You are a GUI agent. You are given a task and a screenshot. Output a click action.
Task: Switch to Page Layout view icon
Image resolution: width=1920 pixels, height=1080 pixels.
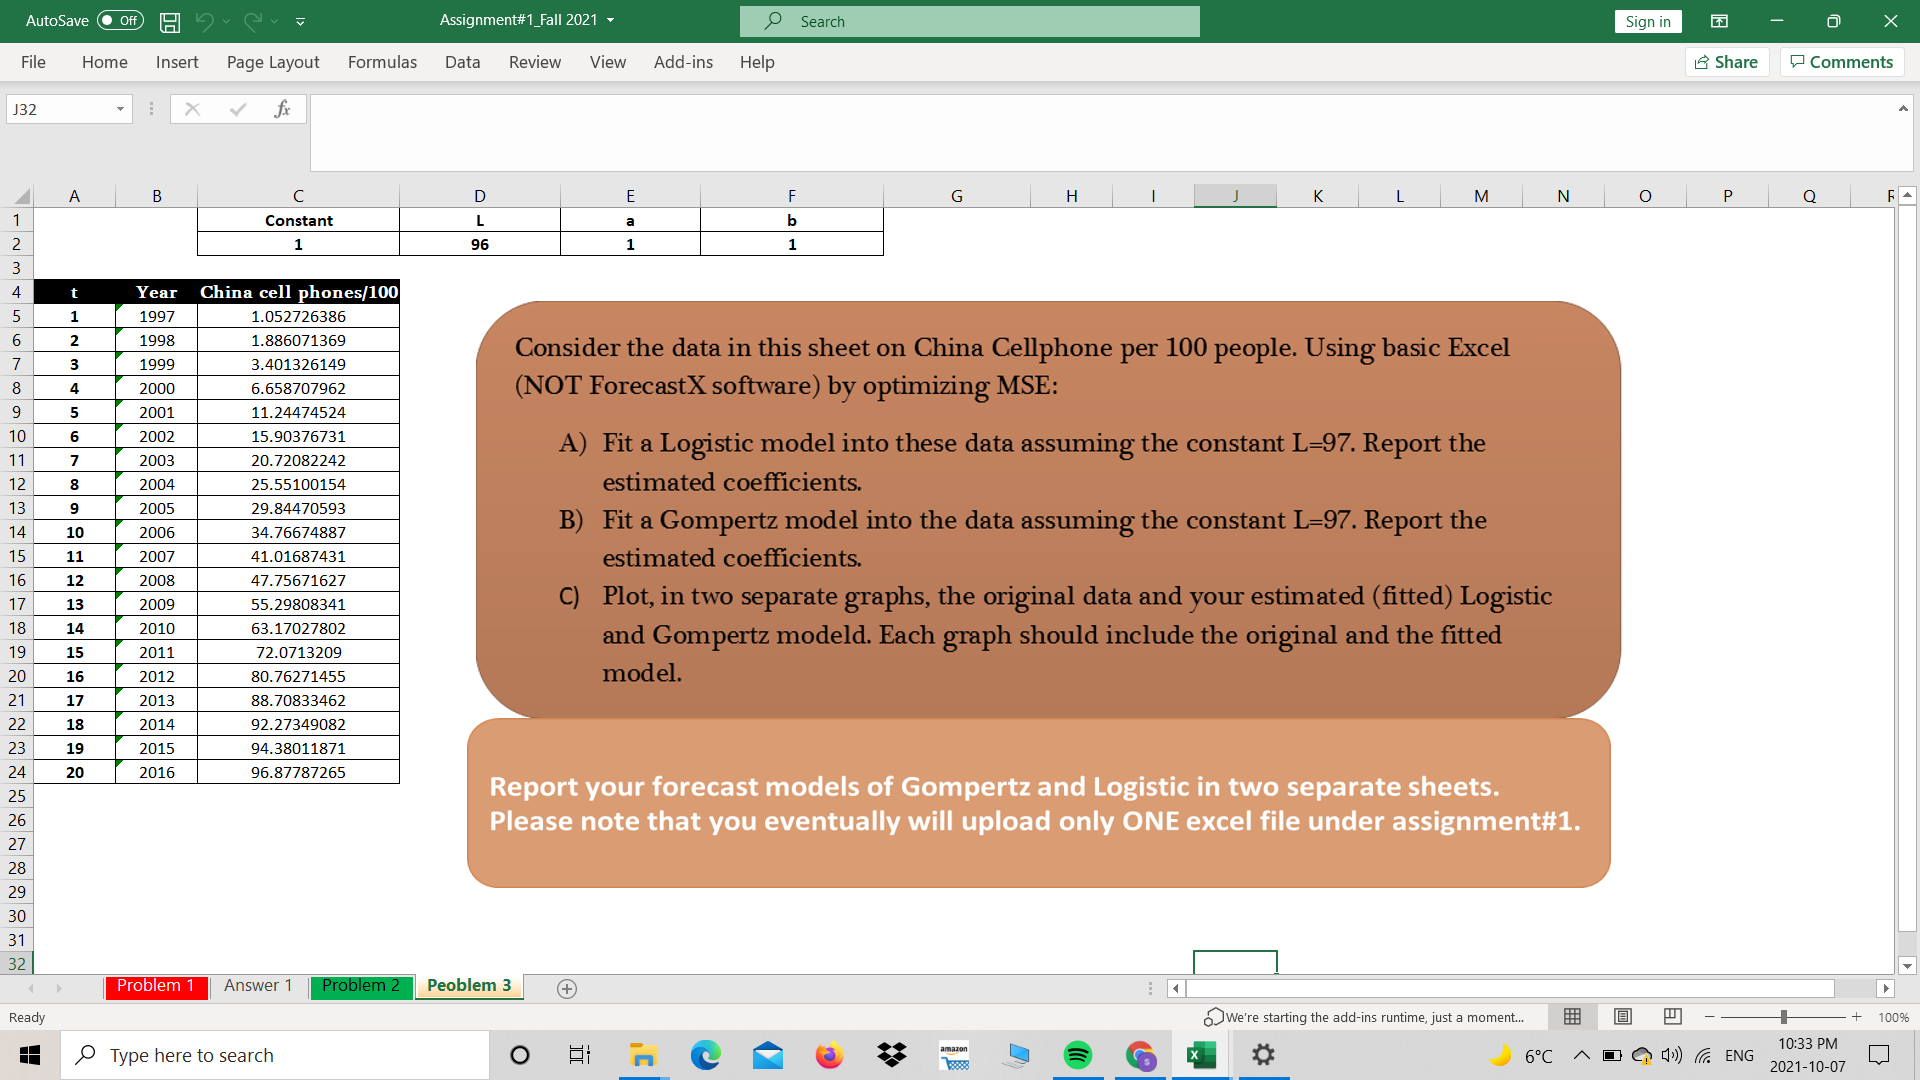coord(1622,1017)
